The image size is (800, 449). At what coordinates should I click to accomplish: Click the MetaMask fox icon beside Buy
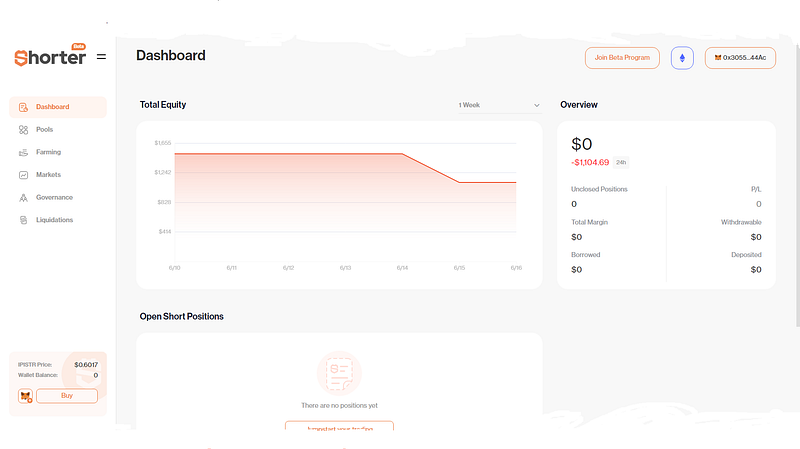26,396
